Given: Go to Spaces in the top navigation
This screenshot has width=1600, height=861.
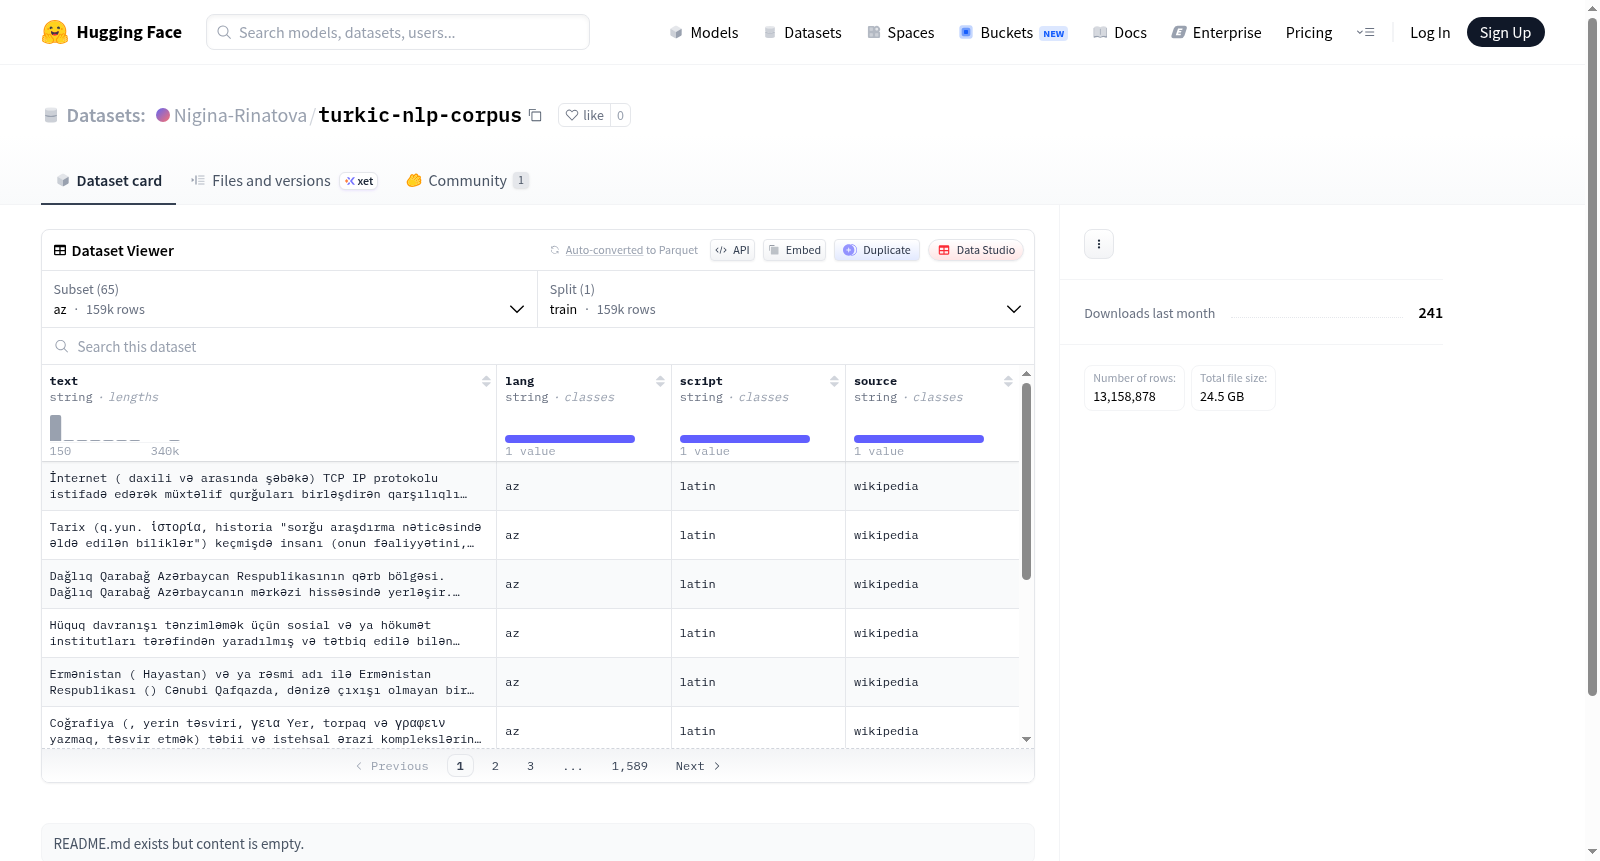Looking at the screenshot, I should pyautogui.click(x=900, y=32).
